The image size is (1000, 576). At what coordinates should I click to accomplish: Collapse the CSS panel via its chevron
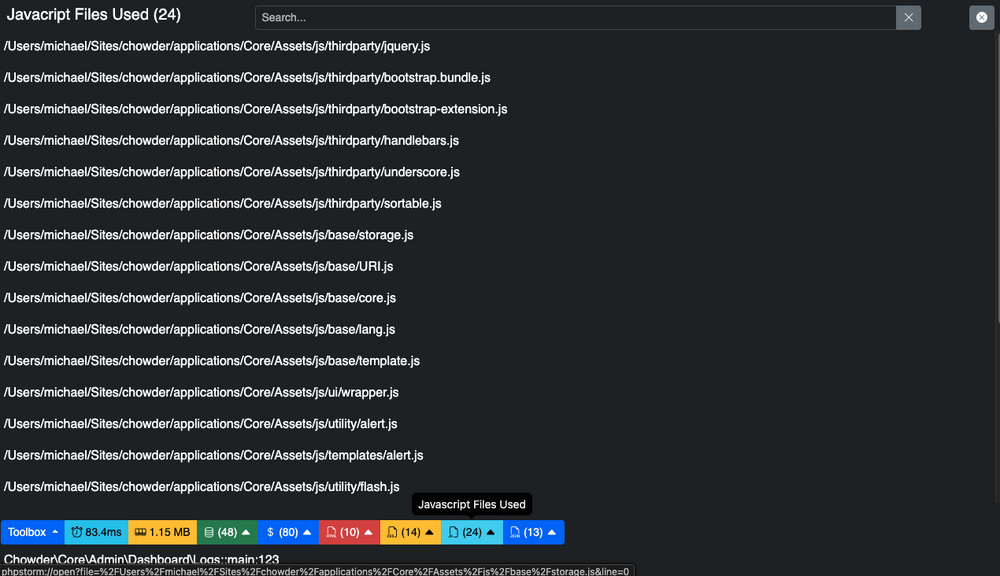[x=429, y=532]
